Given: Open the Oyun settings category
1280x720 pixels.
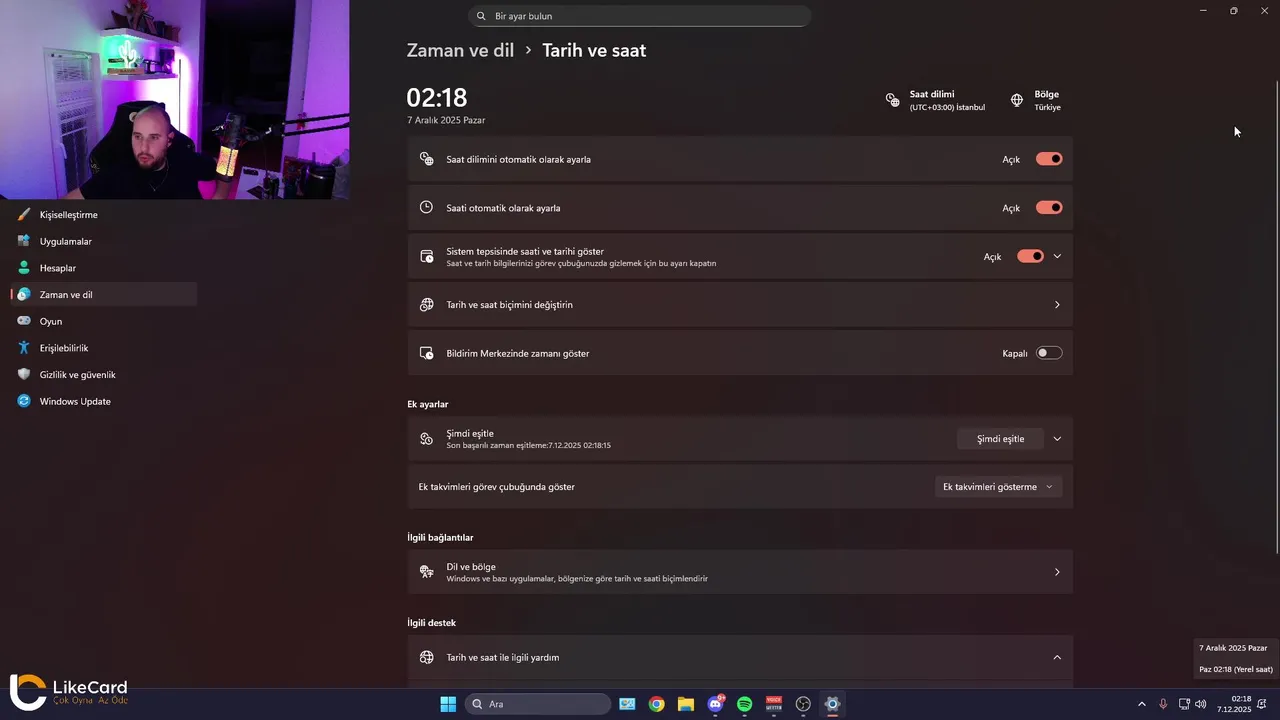Looking at the screenshot, I should 104,321.
